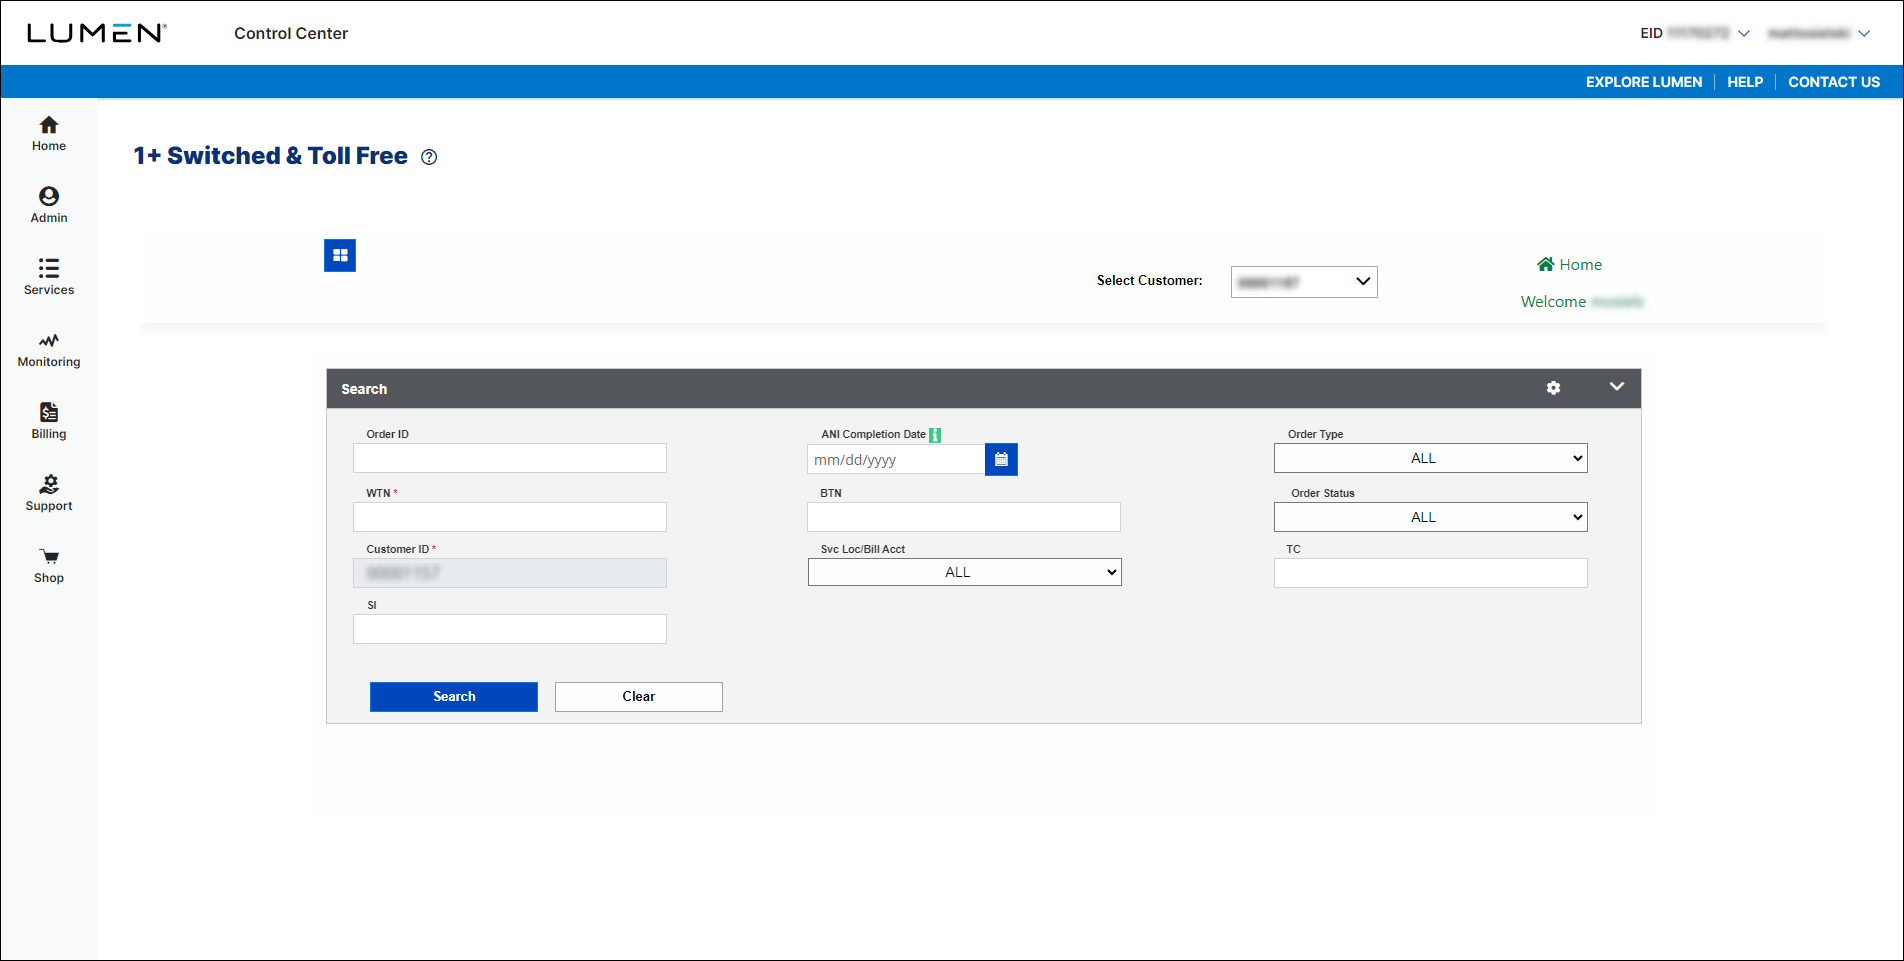Screen dimensions: 1904x961
Task: Go to Monitoring via sidebar icon
Action: (48, 347)
